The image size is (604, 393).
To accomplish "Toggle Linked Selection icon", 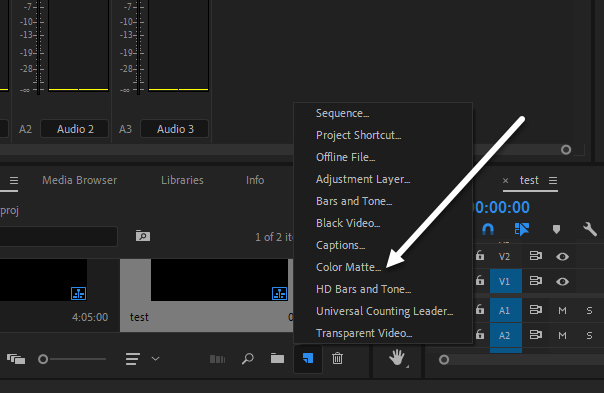I will click(522, 229).
